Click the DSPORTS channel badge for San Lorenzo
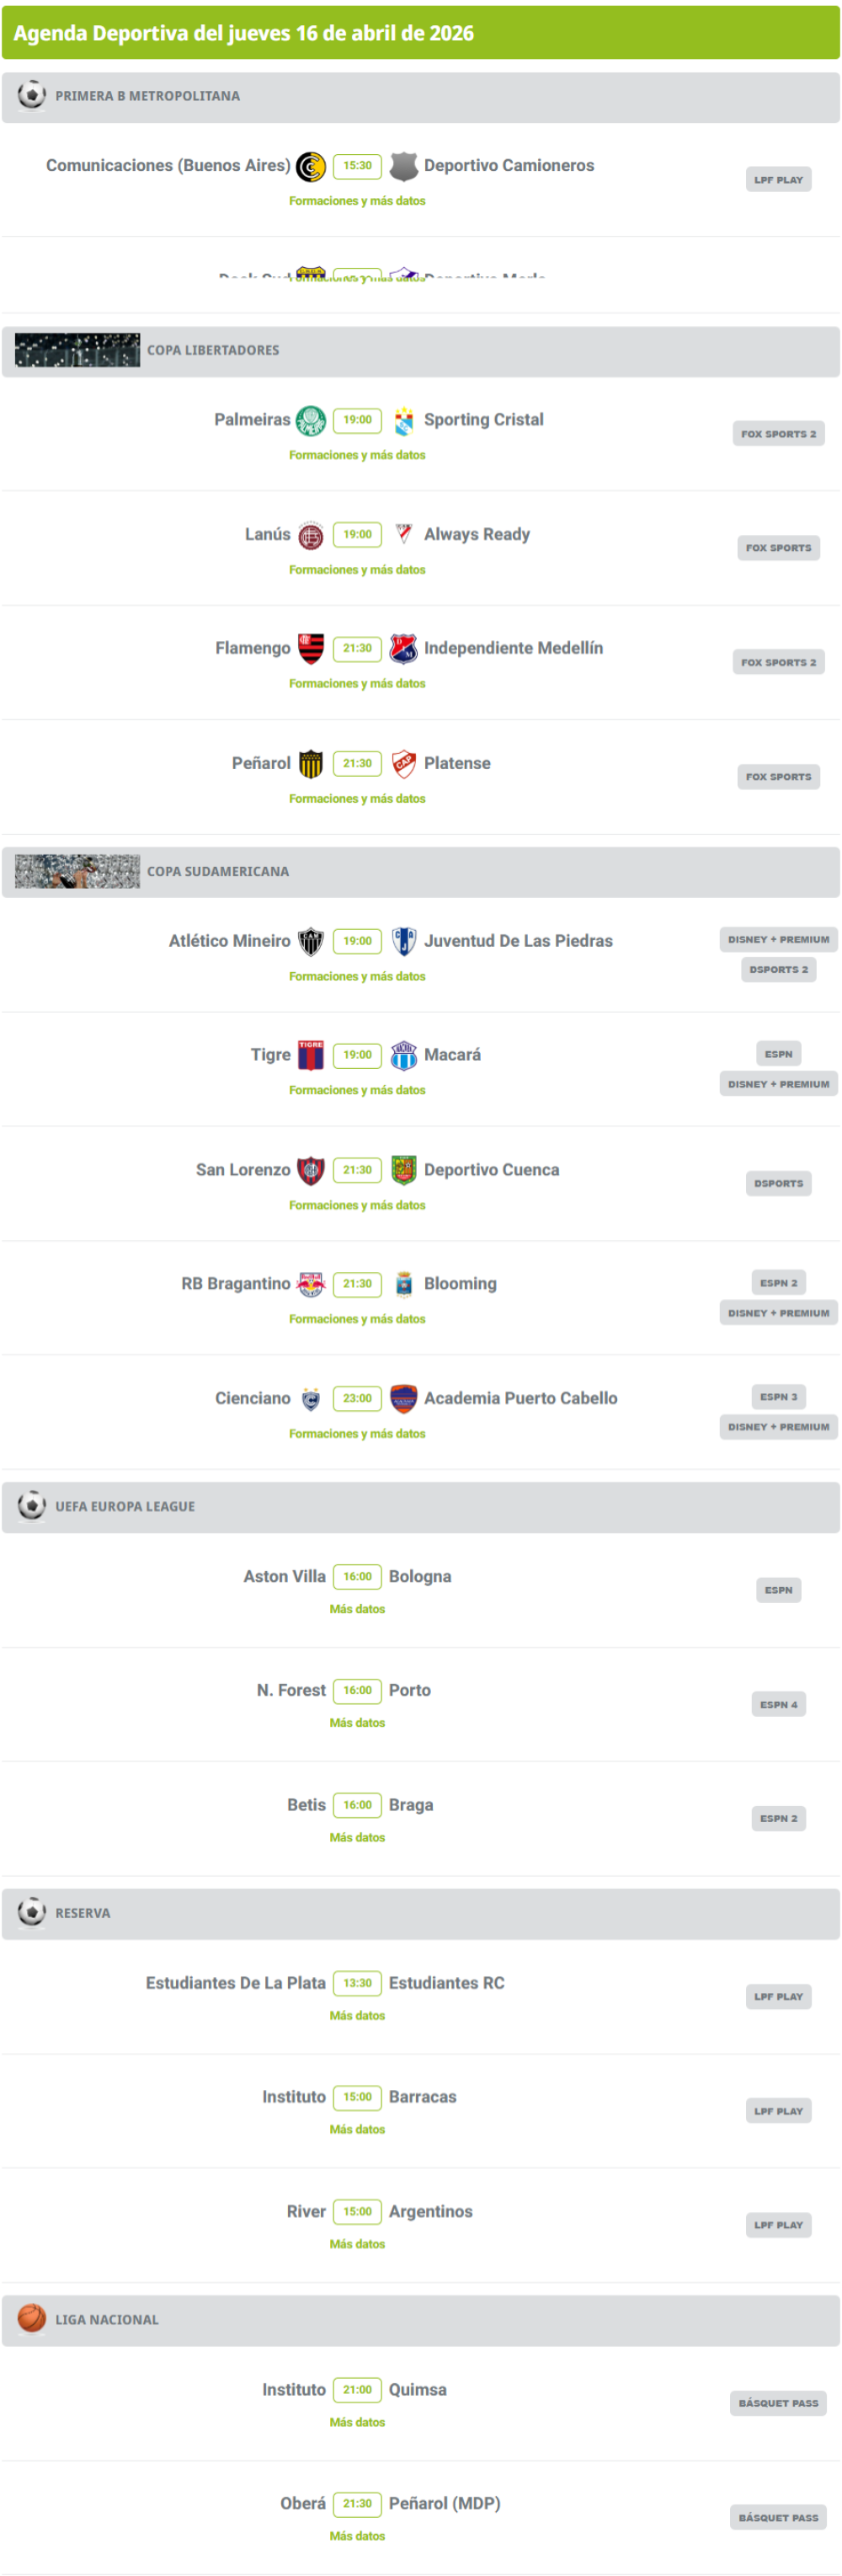Image resolution: width=842 pixels, height=2576 pixels. pos(778,1183)
